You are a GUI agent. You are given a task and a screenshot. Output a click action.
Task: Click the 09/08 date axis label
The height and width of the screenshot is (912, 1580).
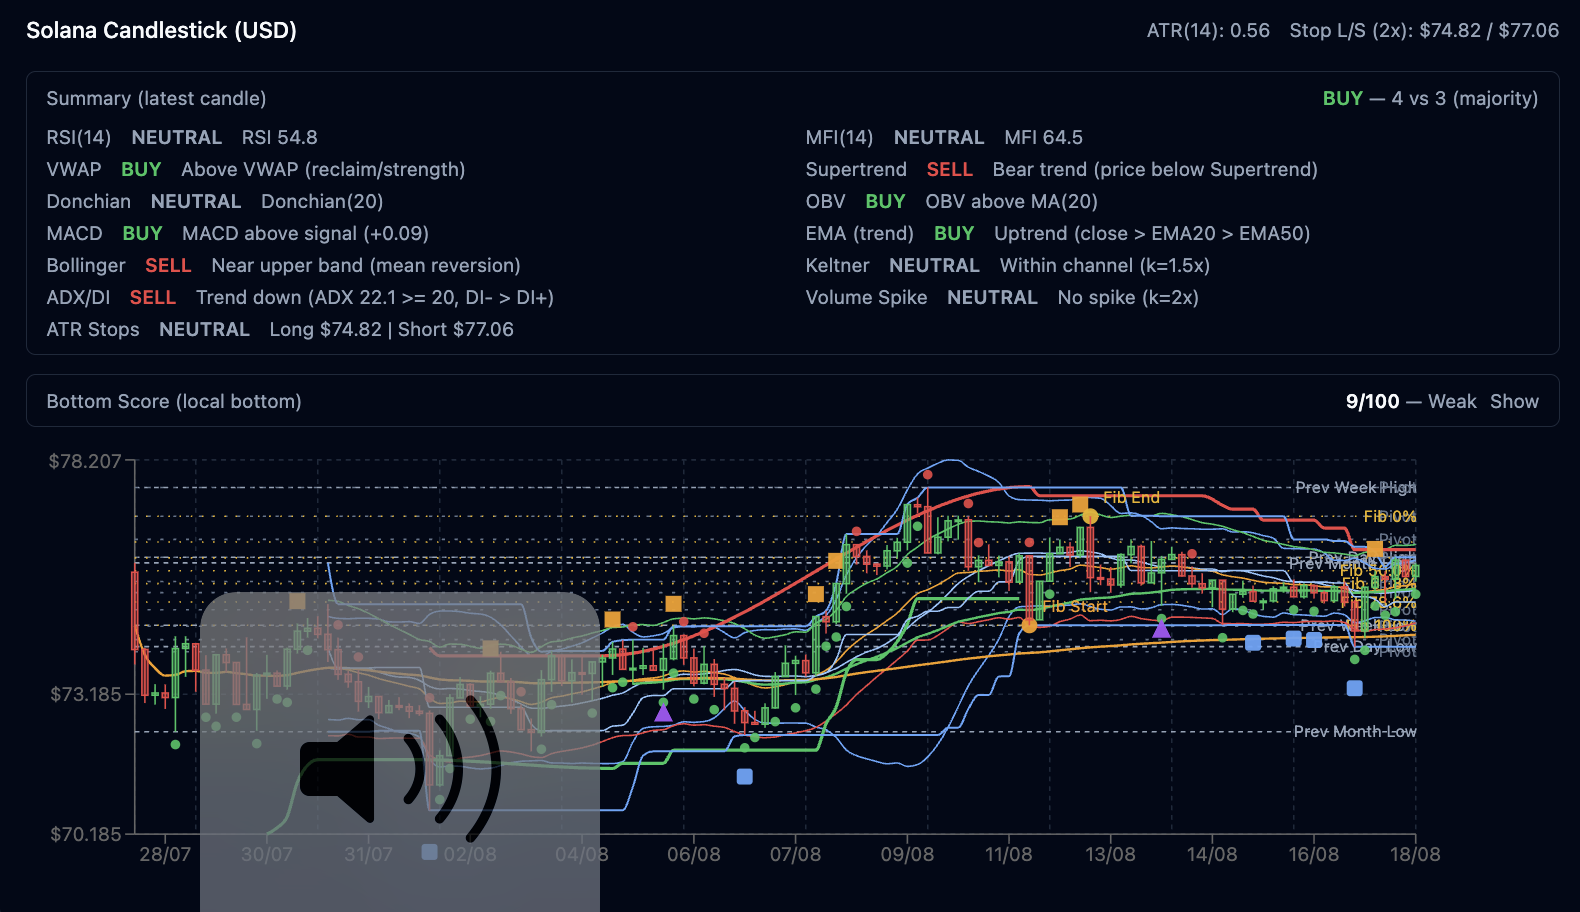tap(907, 854)
